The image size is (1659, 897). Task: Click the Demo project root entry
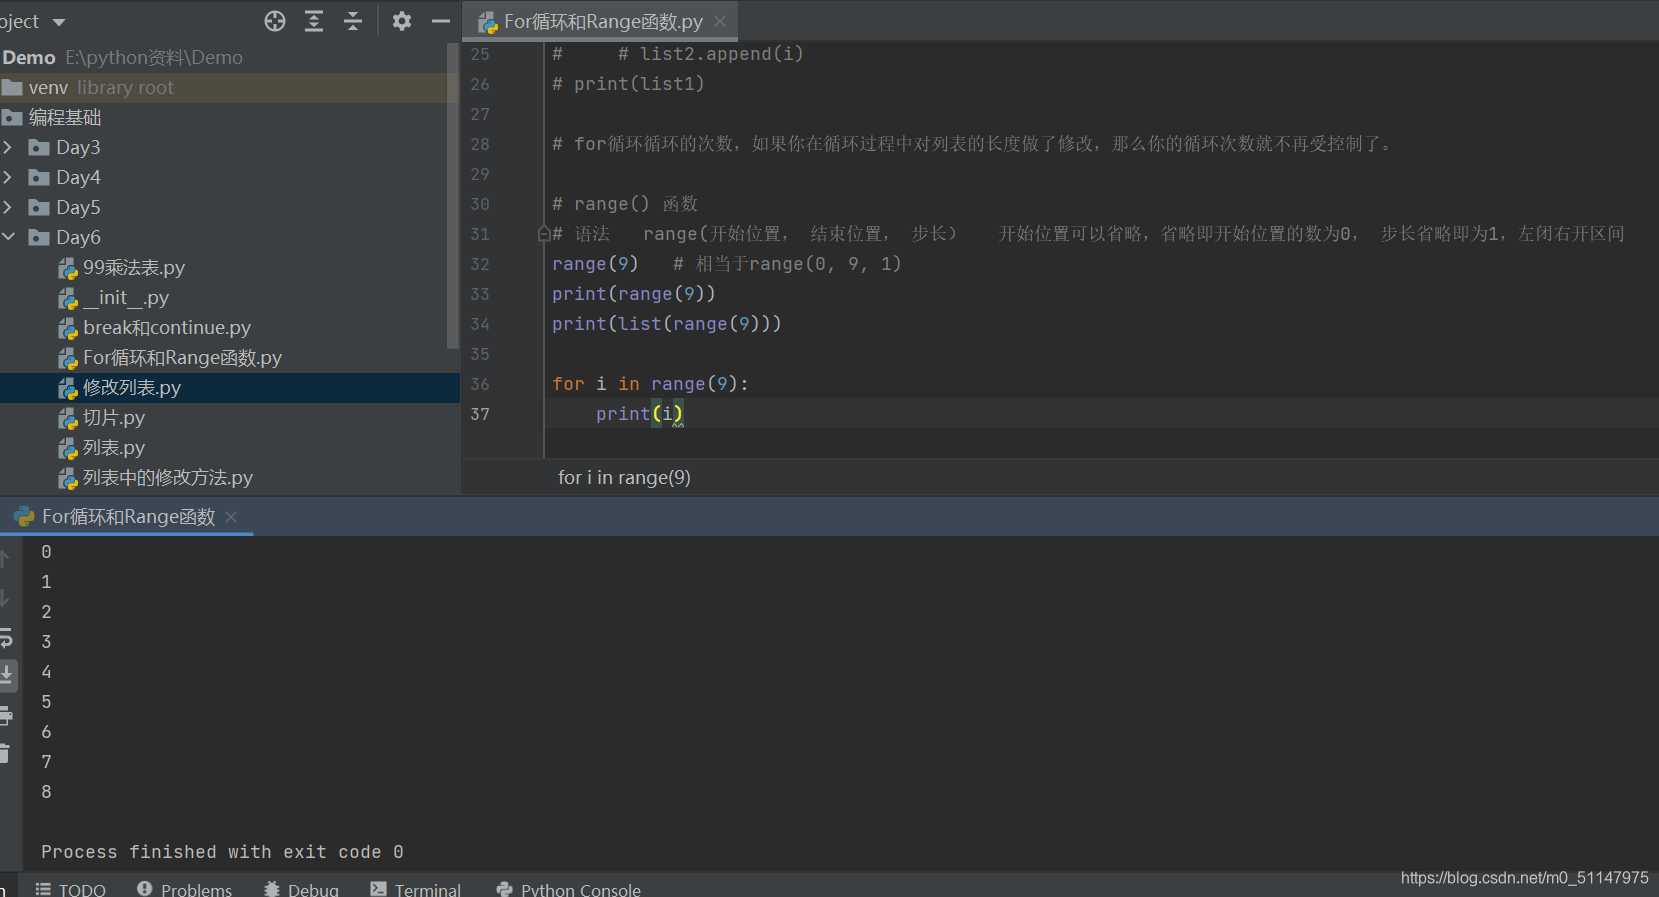click(x=122, y=58)
